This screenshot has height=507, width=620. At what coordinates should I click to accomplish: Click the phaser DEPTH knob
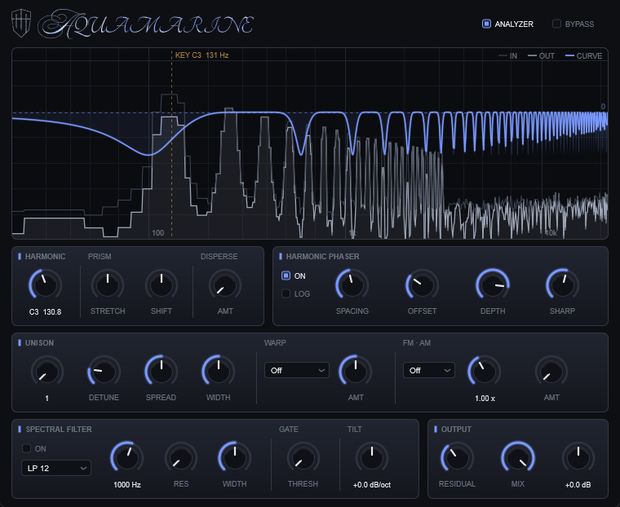(x=492, y=285)
